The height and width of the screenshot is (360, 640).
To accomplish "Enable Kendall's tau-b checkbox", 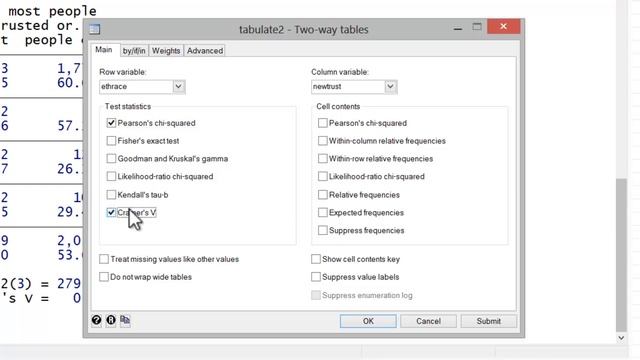I will (x=111, y=195).
